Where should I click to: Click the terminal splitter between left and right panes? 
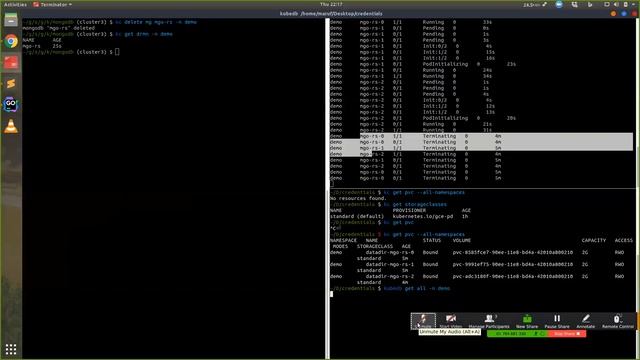point(327,189)
